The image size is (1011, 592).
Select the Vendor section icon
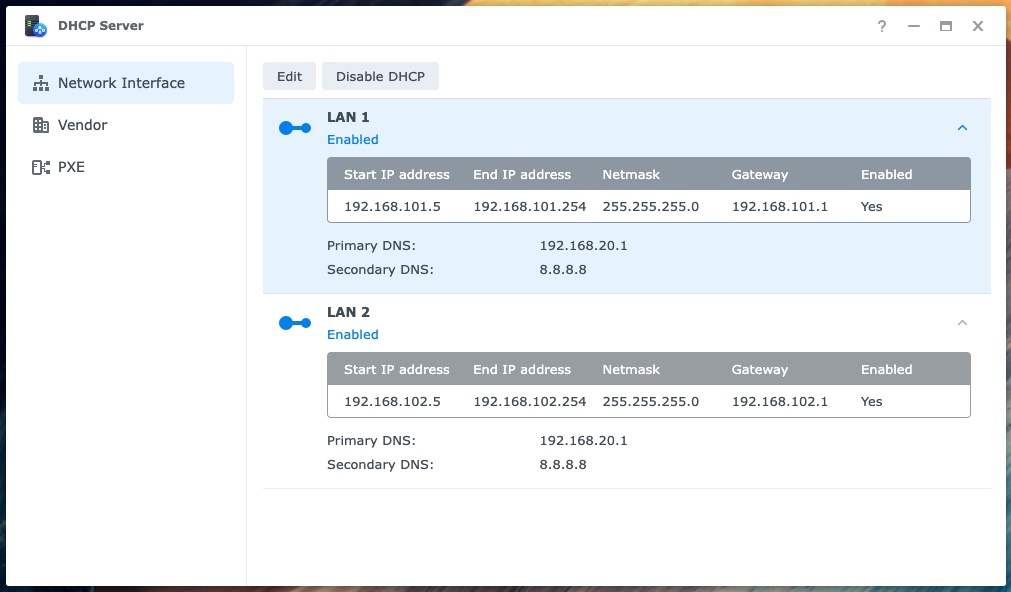click(x=43, y=125)
